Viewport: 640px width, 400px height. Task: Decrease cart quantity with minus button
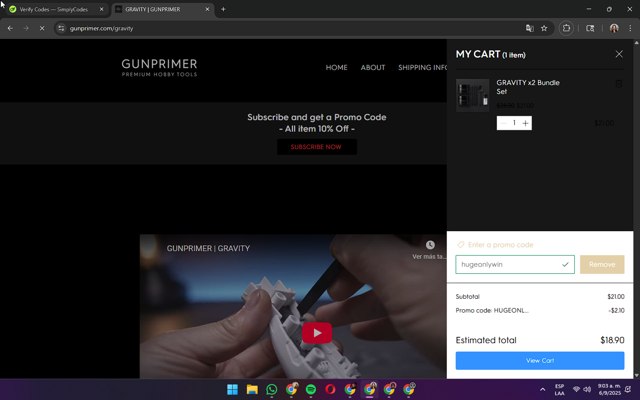[503, 123]
